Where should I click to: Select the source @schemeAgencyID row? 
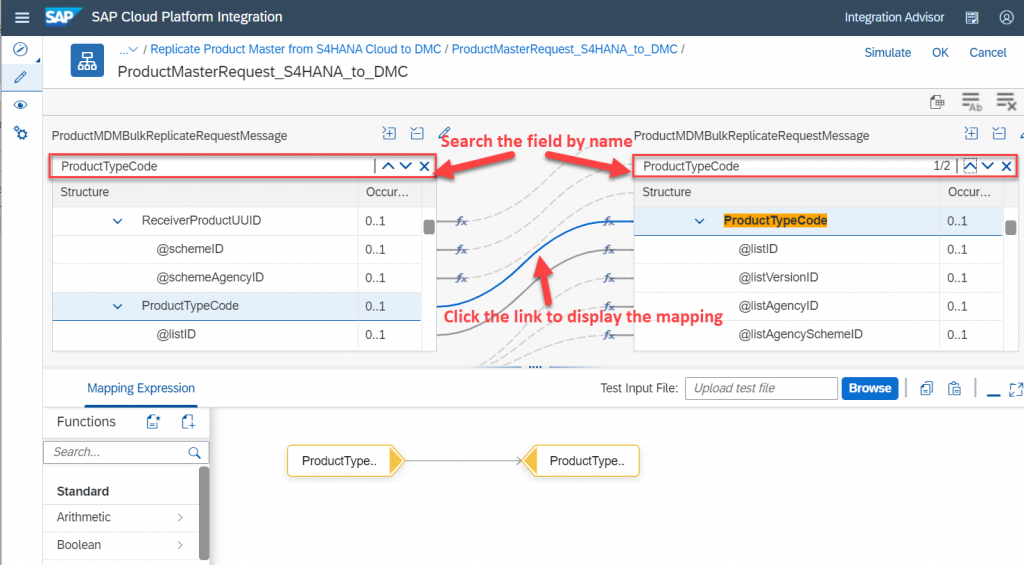coord(237,278)
